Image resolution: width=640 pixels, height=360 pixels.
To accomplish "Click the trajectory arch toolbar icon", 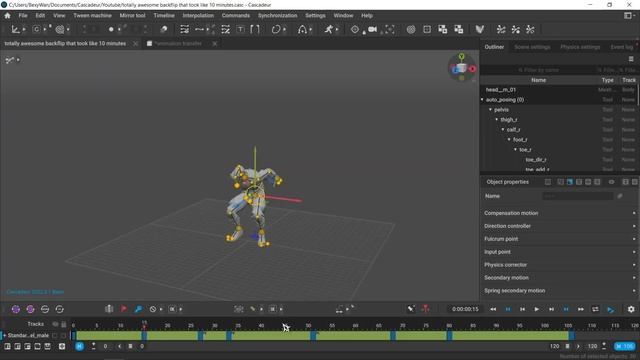I will point(302,29).
